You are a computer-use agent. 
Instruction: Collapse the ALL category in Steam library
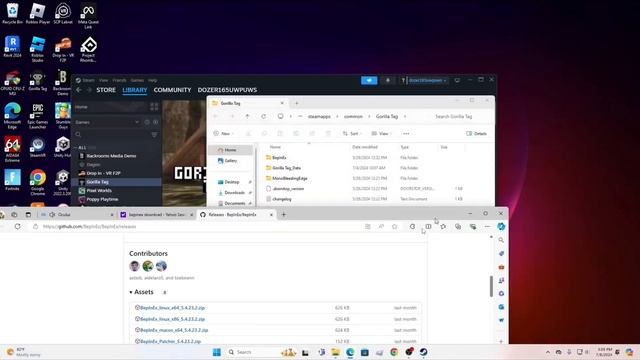pos(76,147)
